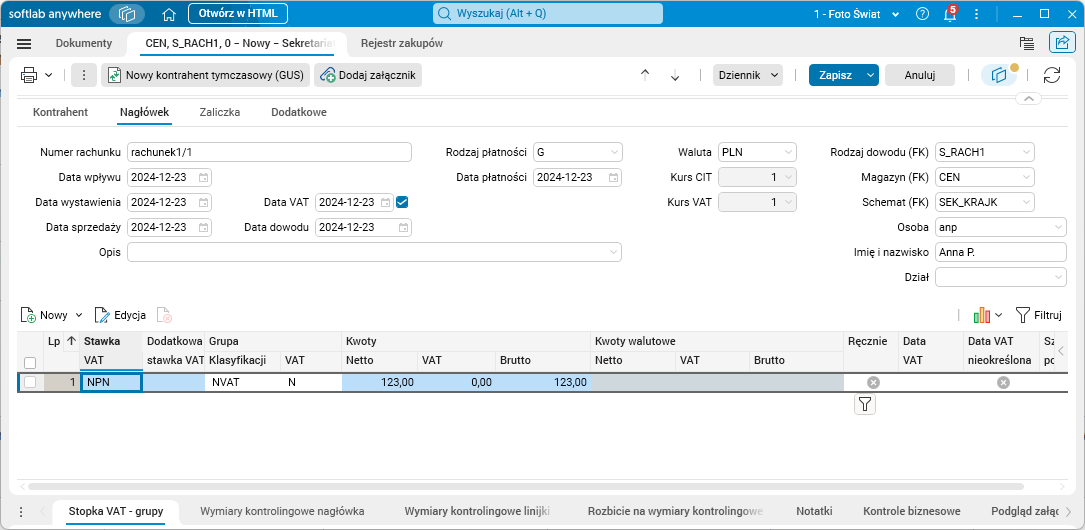1085x530 pixels.
Task: Open the hamburger main menu
Action: tap(24, 44)
